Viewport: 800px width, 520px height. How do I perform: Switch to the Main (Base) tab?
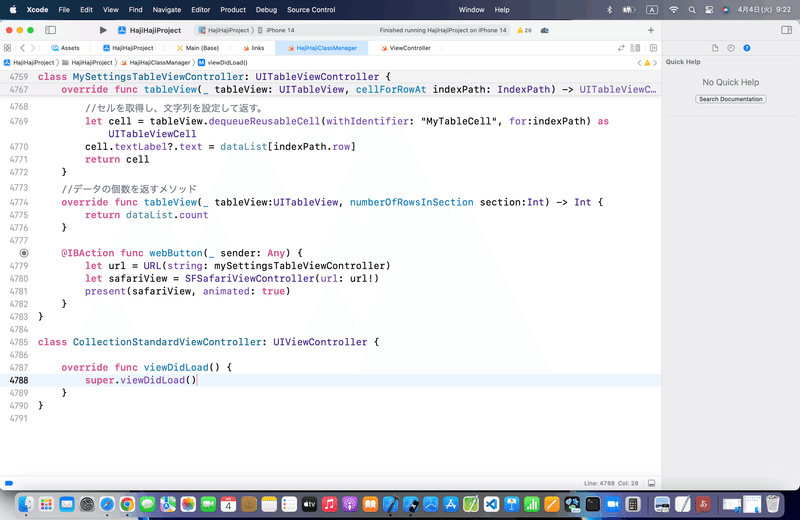coord(197,48)
